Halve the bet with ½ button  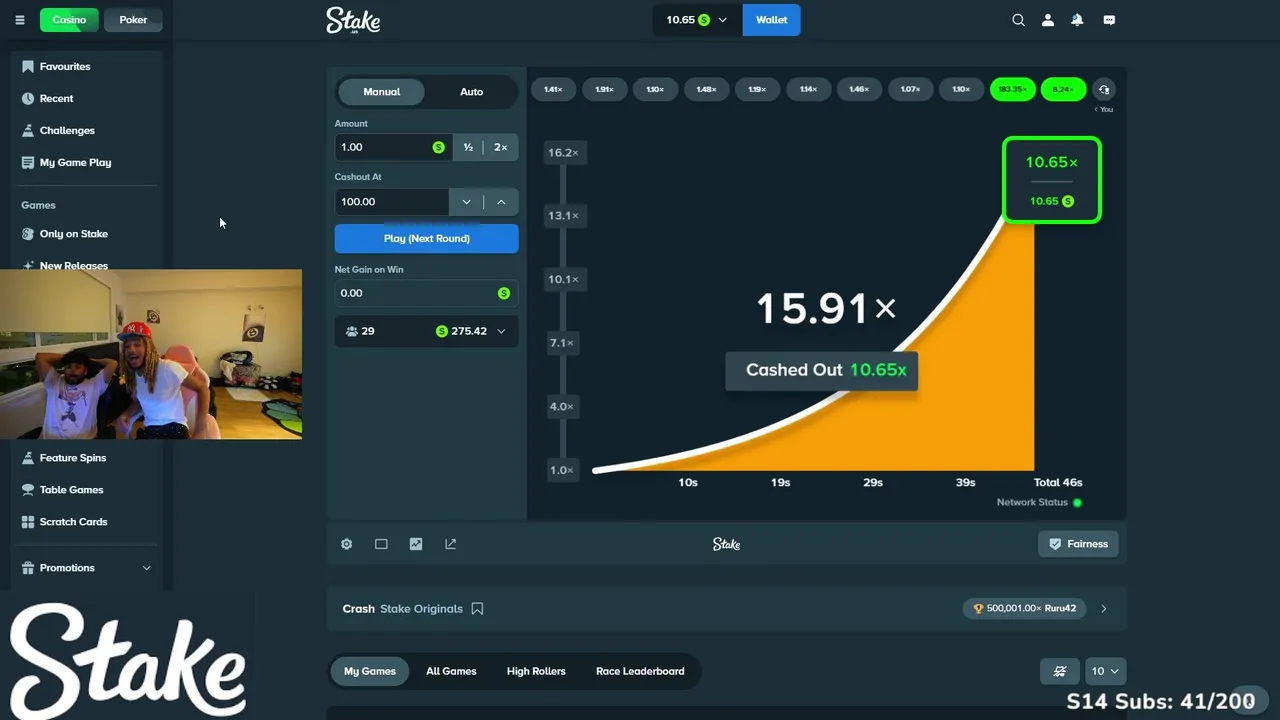[468, 147]
